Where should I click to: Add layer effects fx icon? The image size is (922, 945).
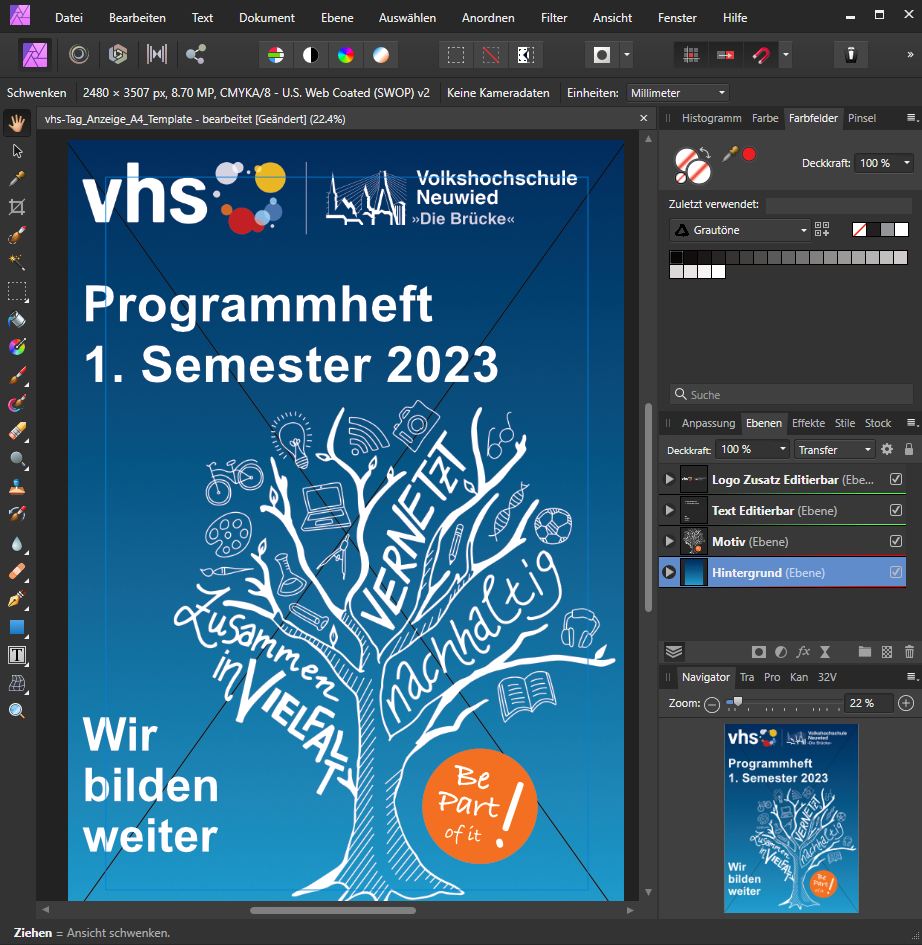click(x=803, y=651)
